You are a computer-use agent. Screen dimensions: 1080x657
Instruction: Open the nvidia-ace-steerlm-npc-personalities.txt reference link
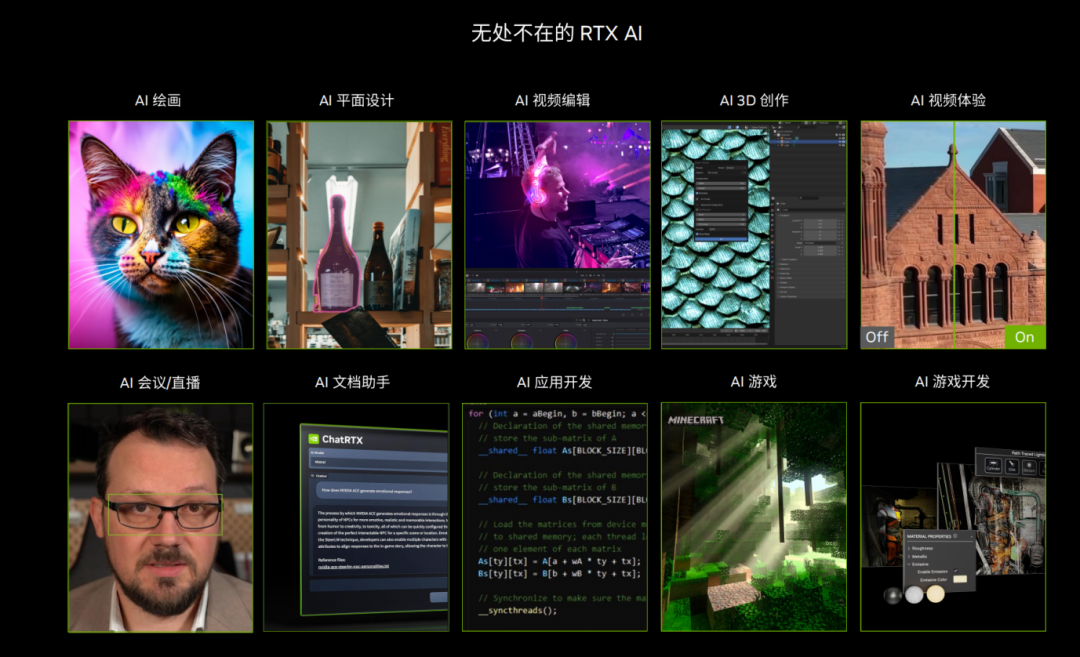pos(353,567)
